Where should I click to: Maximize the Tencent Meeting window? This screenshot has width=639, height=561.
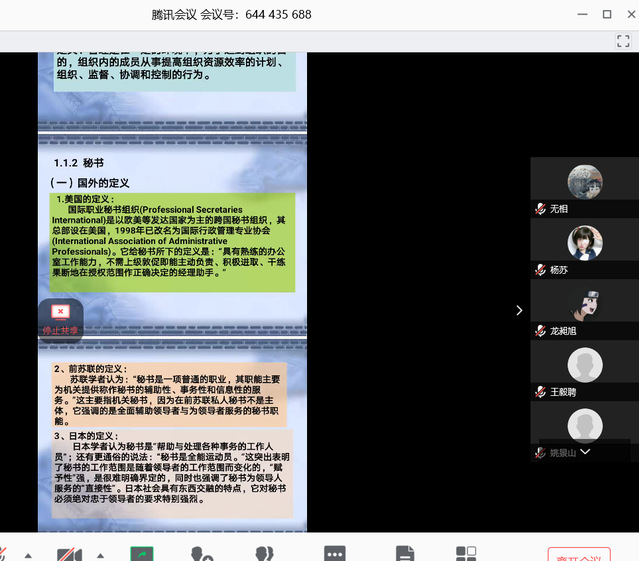pyautogui.click(x=606, y=14)
